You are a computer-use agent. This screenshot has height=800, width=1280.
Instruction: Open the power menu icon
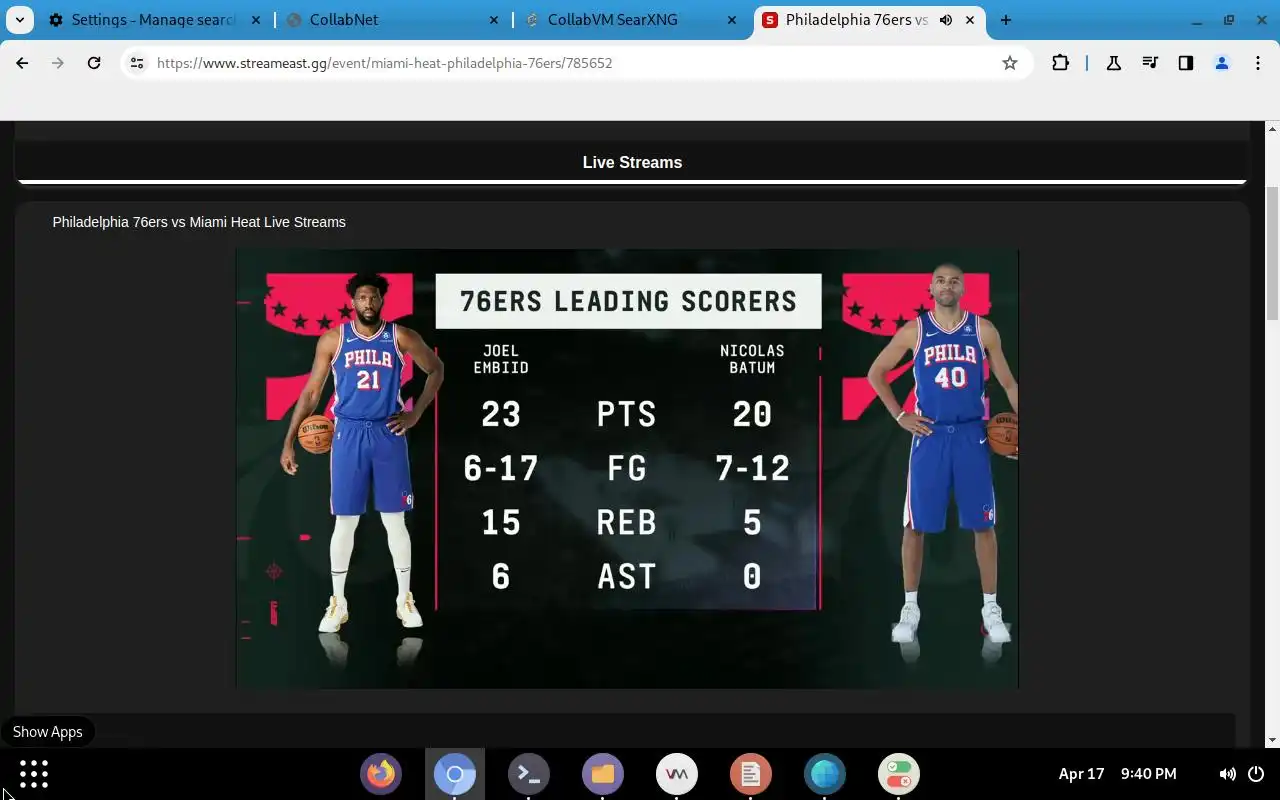(1256, 774)
